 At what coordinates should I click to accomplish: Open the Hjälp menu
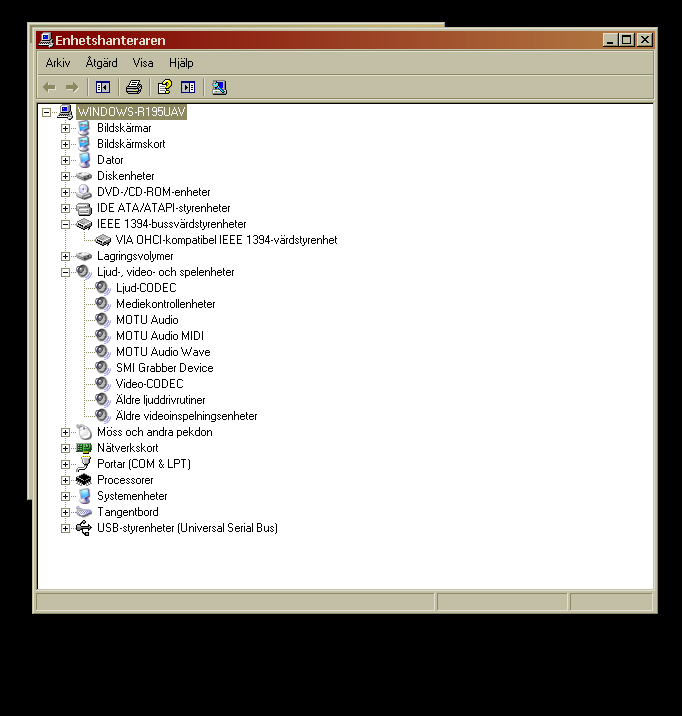coord(181,63)
